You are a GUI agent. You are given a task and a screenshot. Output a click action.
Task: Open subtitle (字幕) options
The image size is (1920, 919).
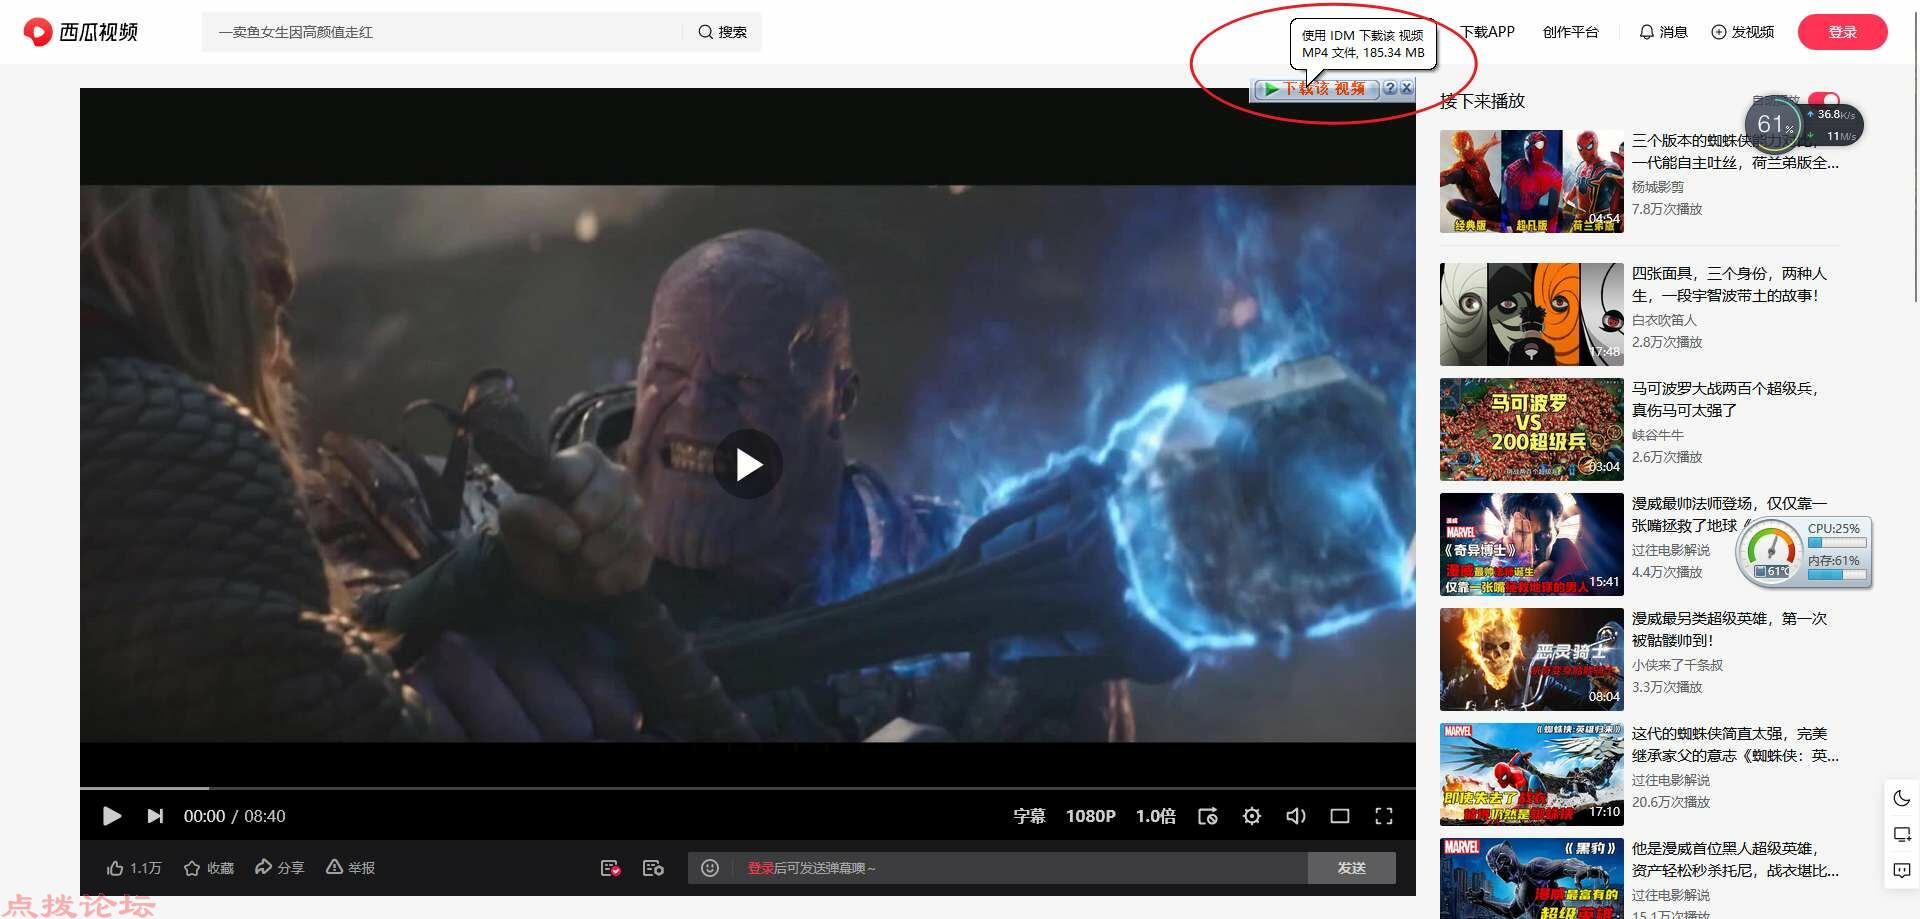1029,816
